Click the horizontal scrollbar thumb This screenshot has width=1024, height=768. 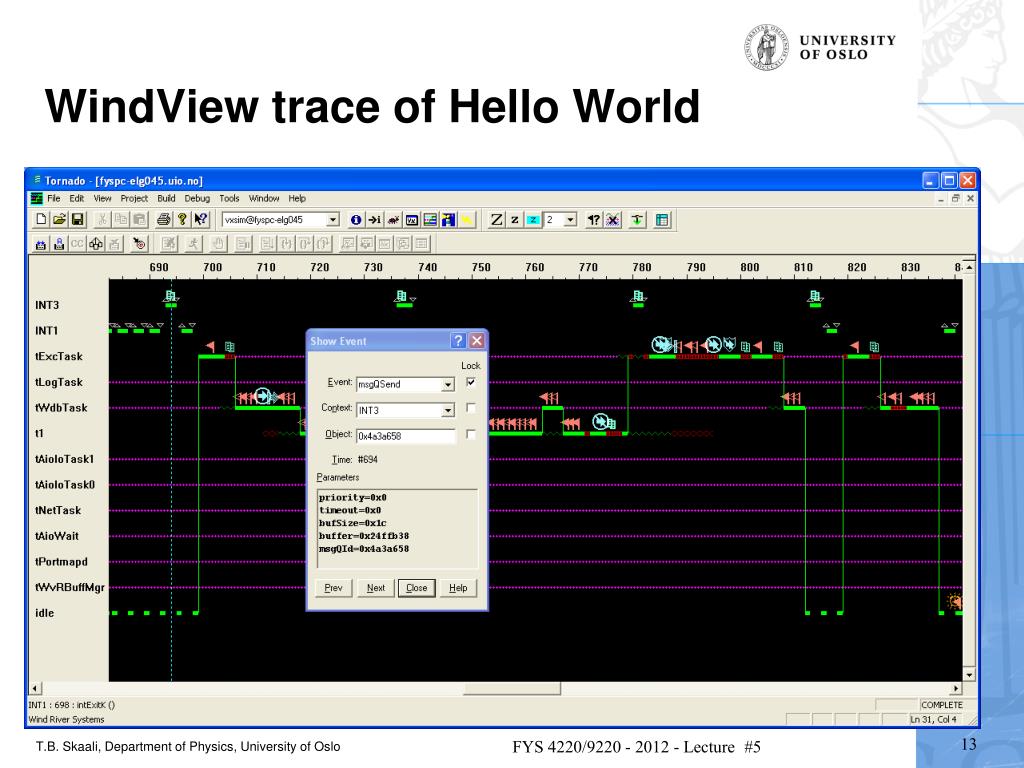tap(512, 688)
